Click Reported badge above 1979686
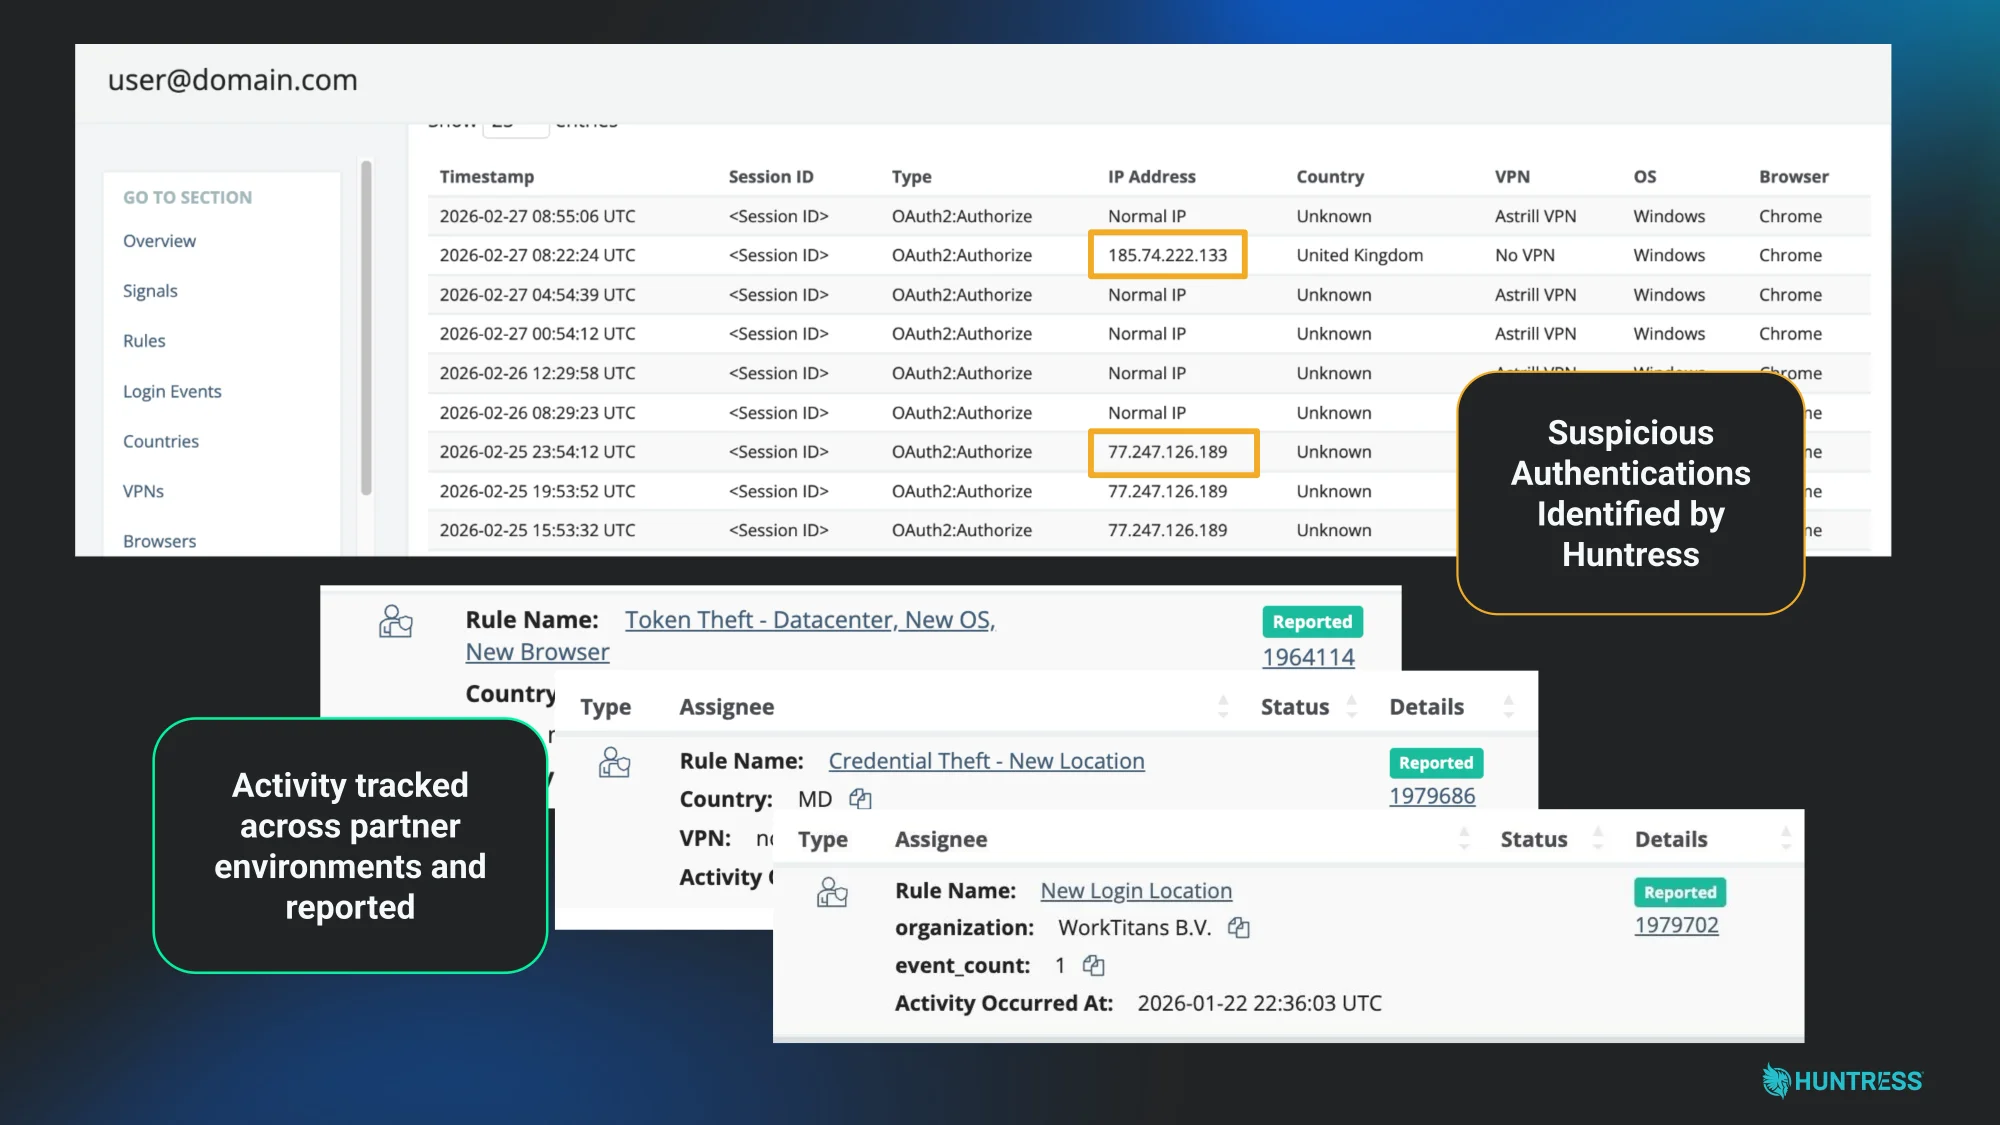2000x1125 pixels. click(1436, 763)
